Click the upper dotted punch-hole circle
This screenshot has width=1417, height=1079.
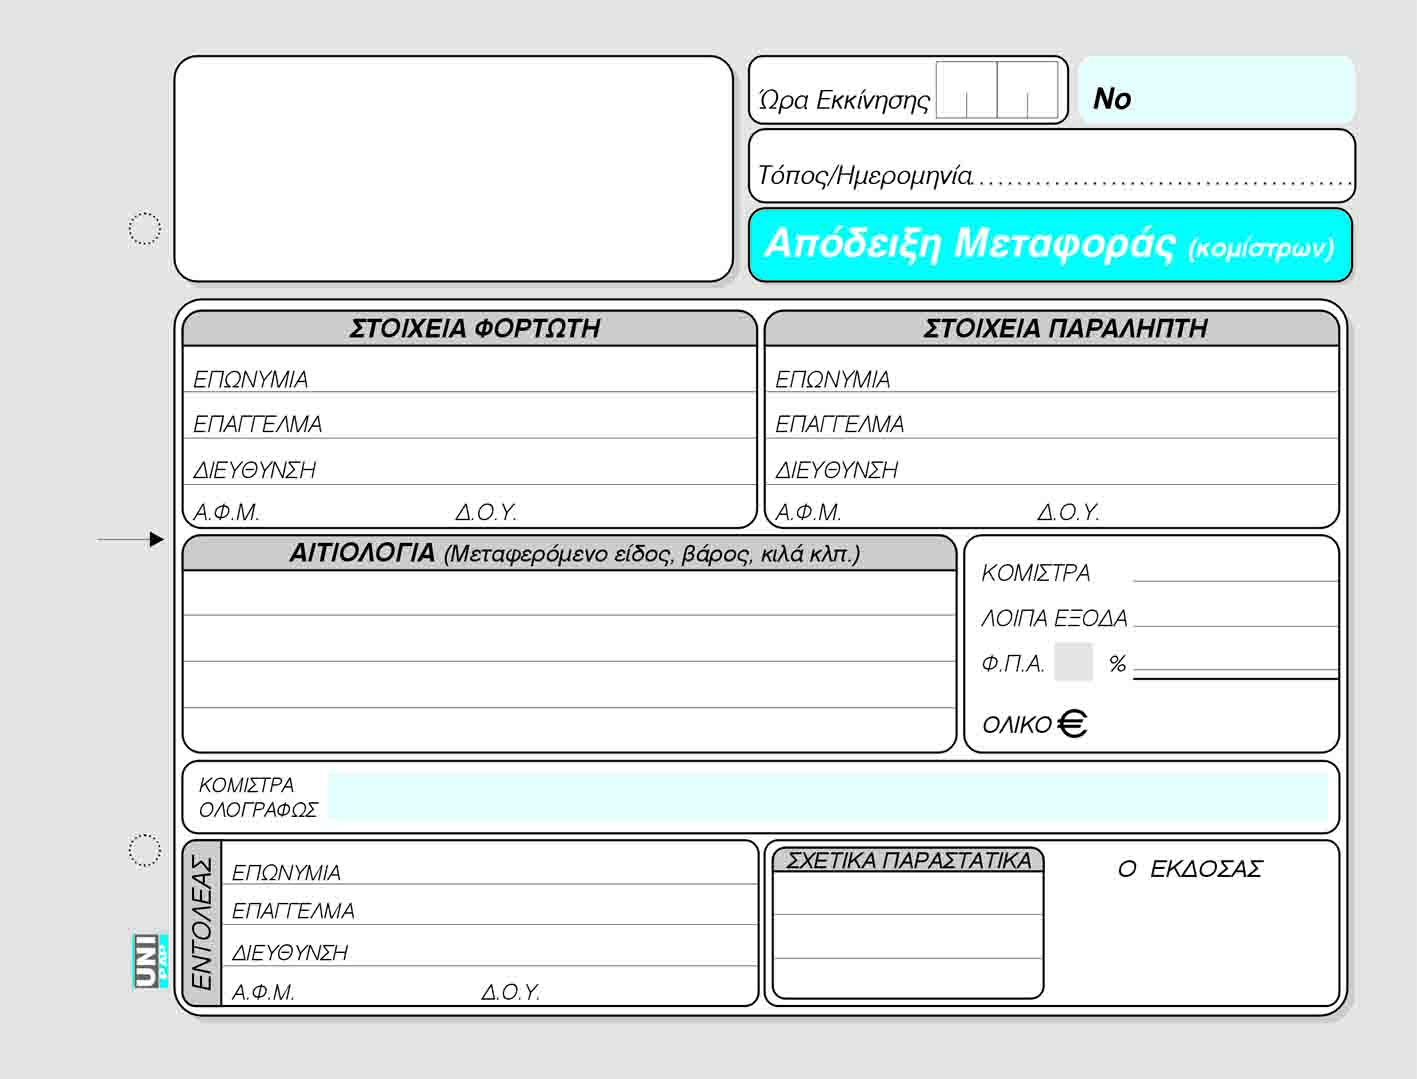145,229
